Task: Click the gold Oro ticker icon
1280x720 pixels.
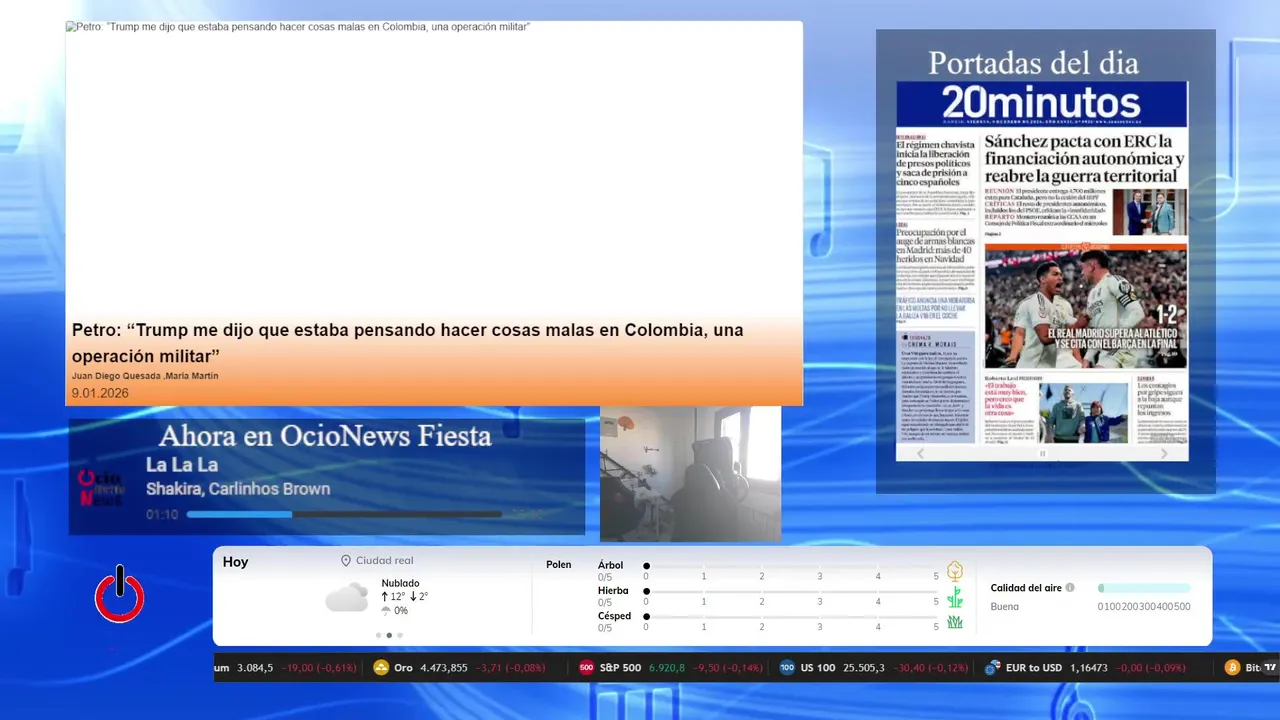Action: 381,668
